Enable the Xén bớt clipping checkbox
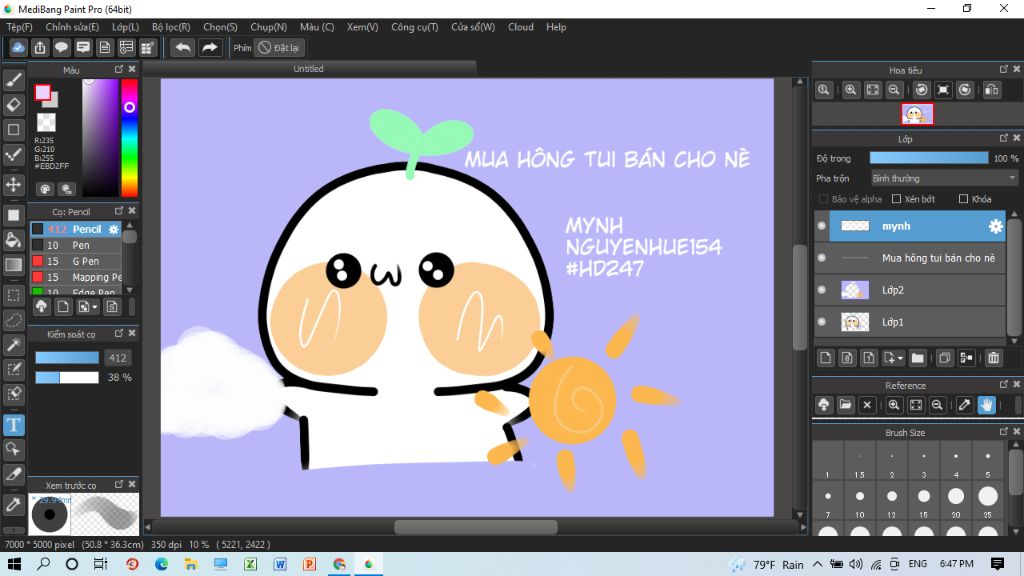The image size is (1024, 576). pos(897,199)
